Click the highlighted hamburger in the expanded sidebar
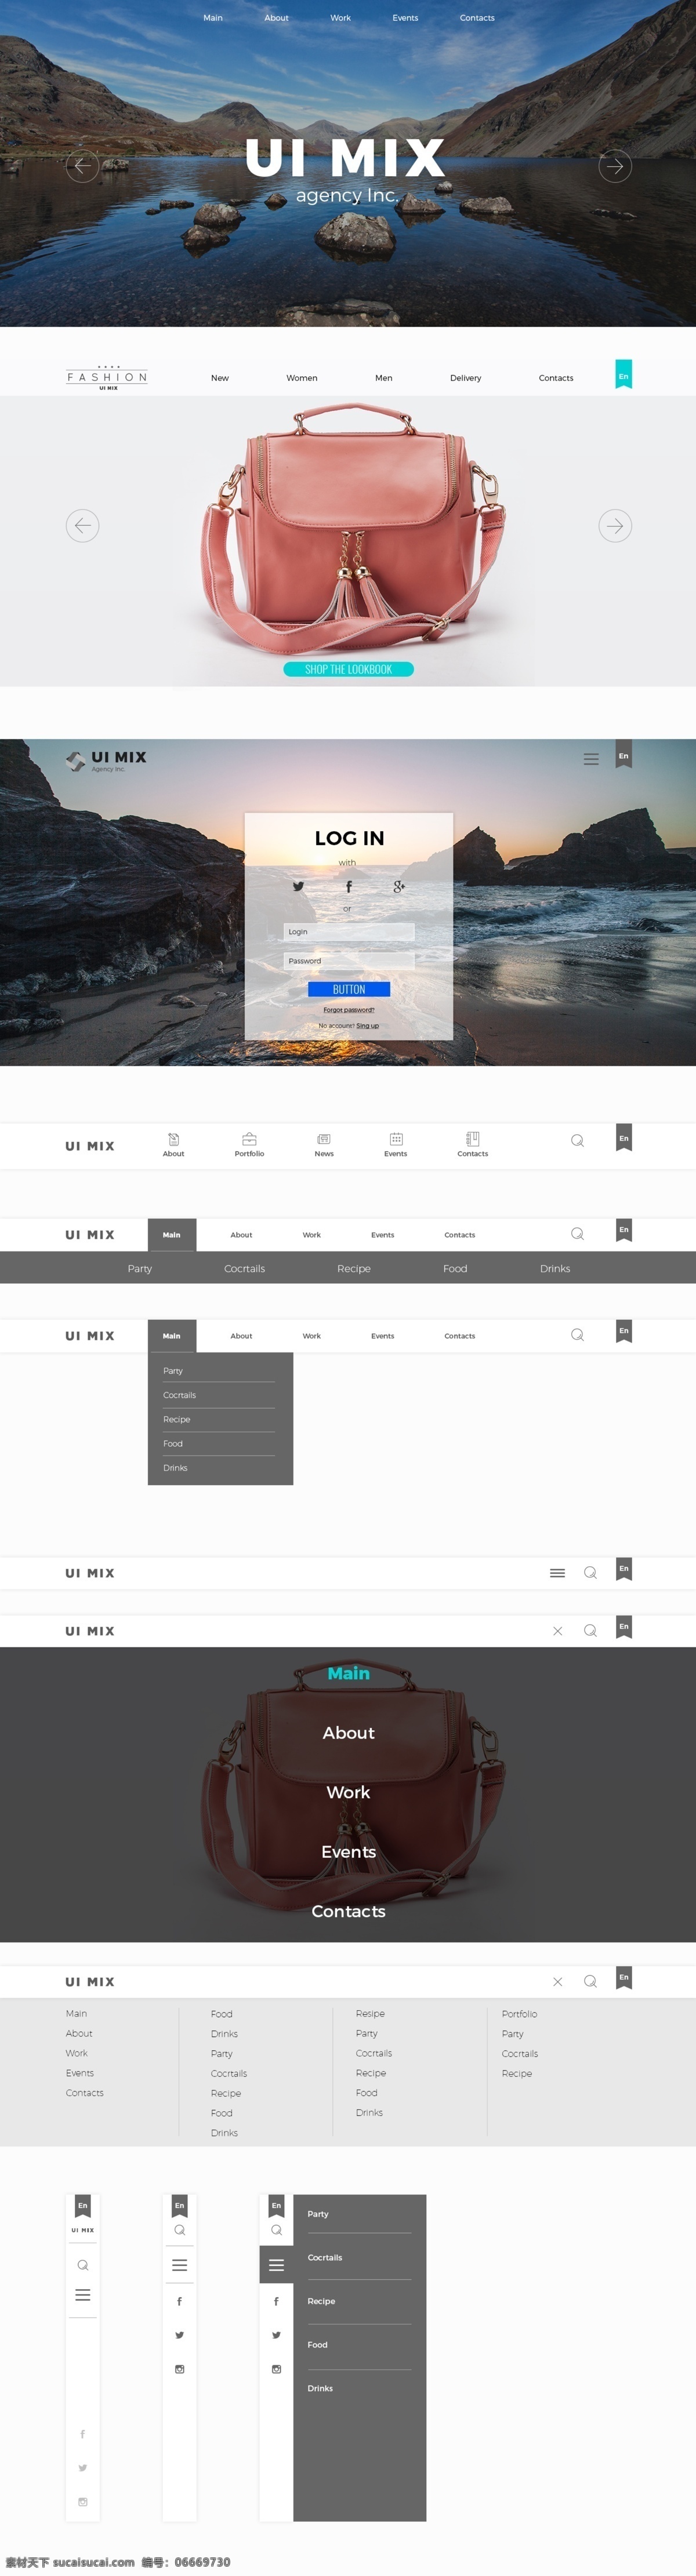 point(276,2265)
